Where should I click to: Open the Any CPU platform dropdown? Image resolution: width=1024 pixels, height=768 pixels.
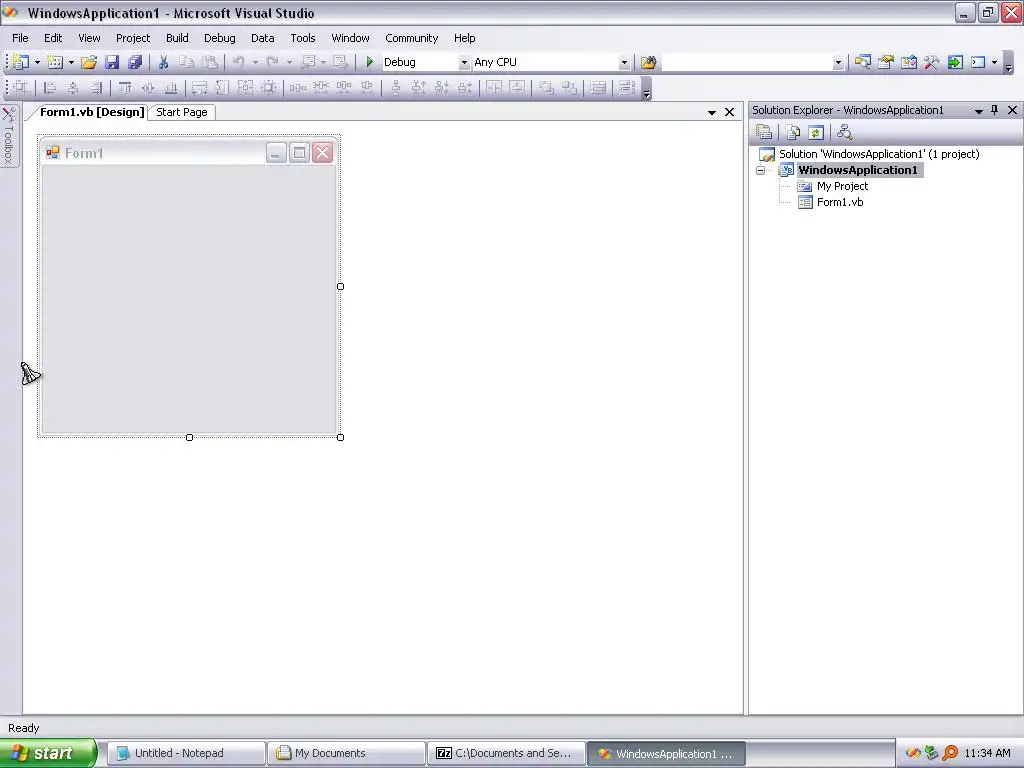(624, 63)
